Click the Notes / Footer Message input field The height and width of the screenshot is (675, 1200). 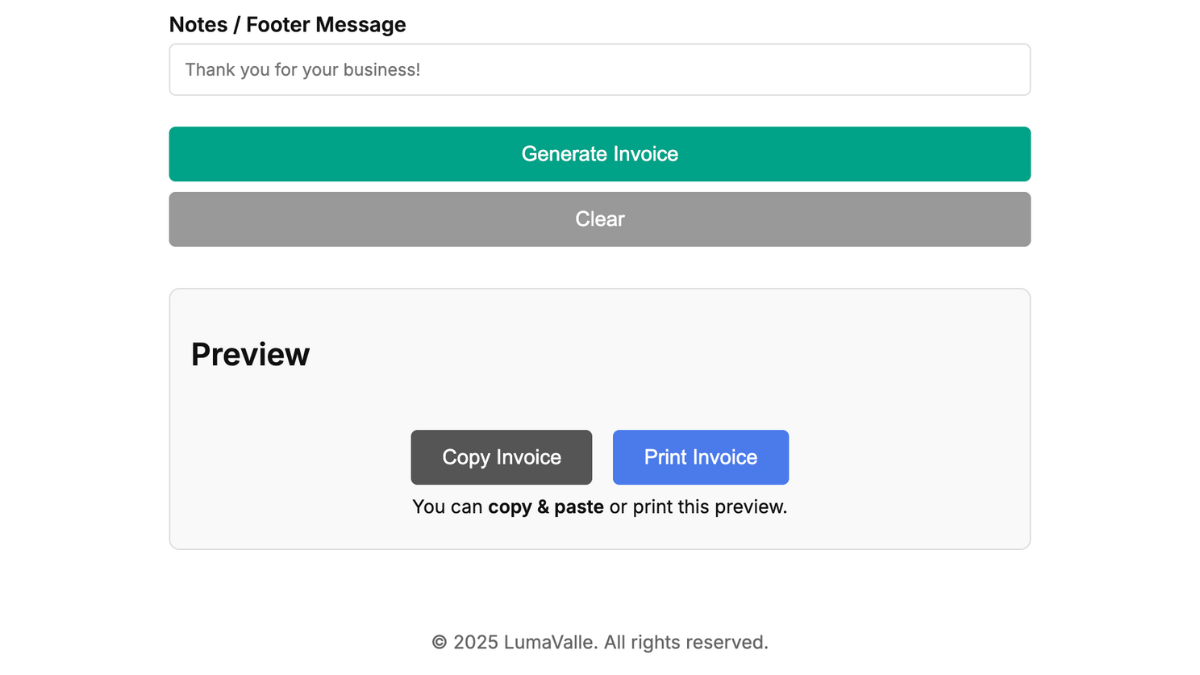tap(600, 70)
